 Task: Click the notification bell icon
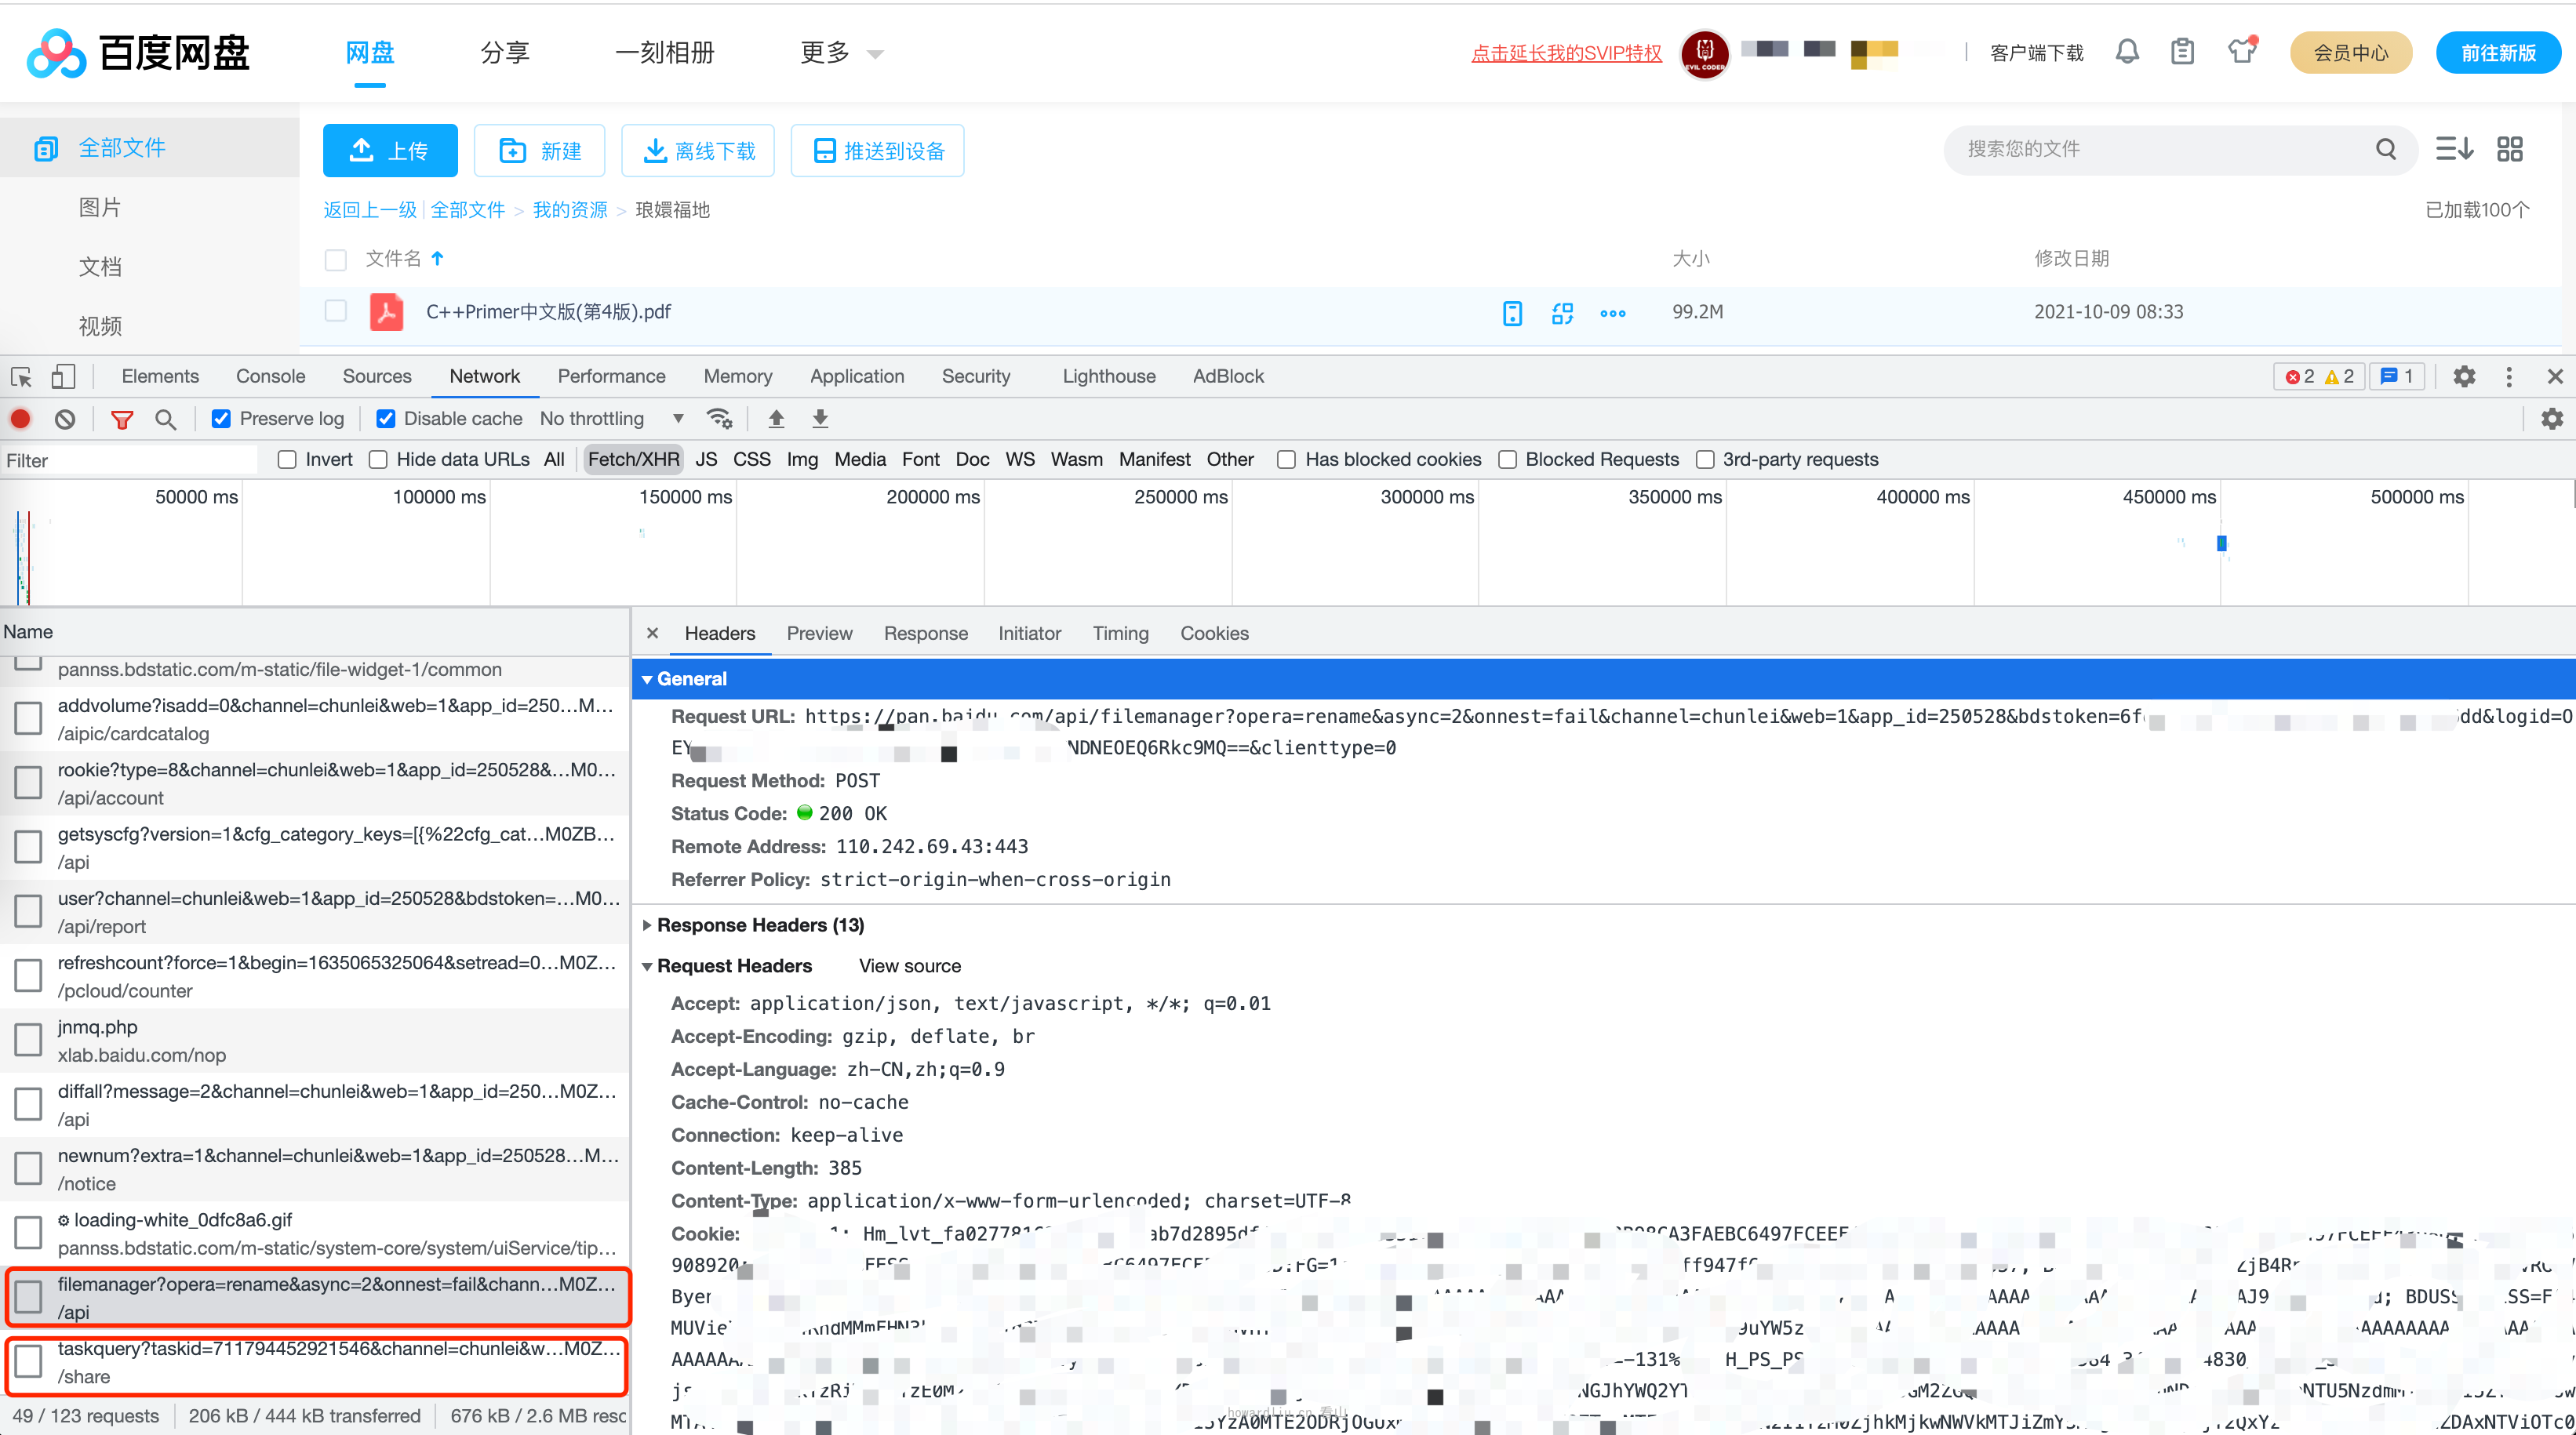2127,52
